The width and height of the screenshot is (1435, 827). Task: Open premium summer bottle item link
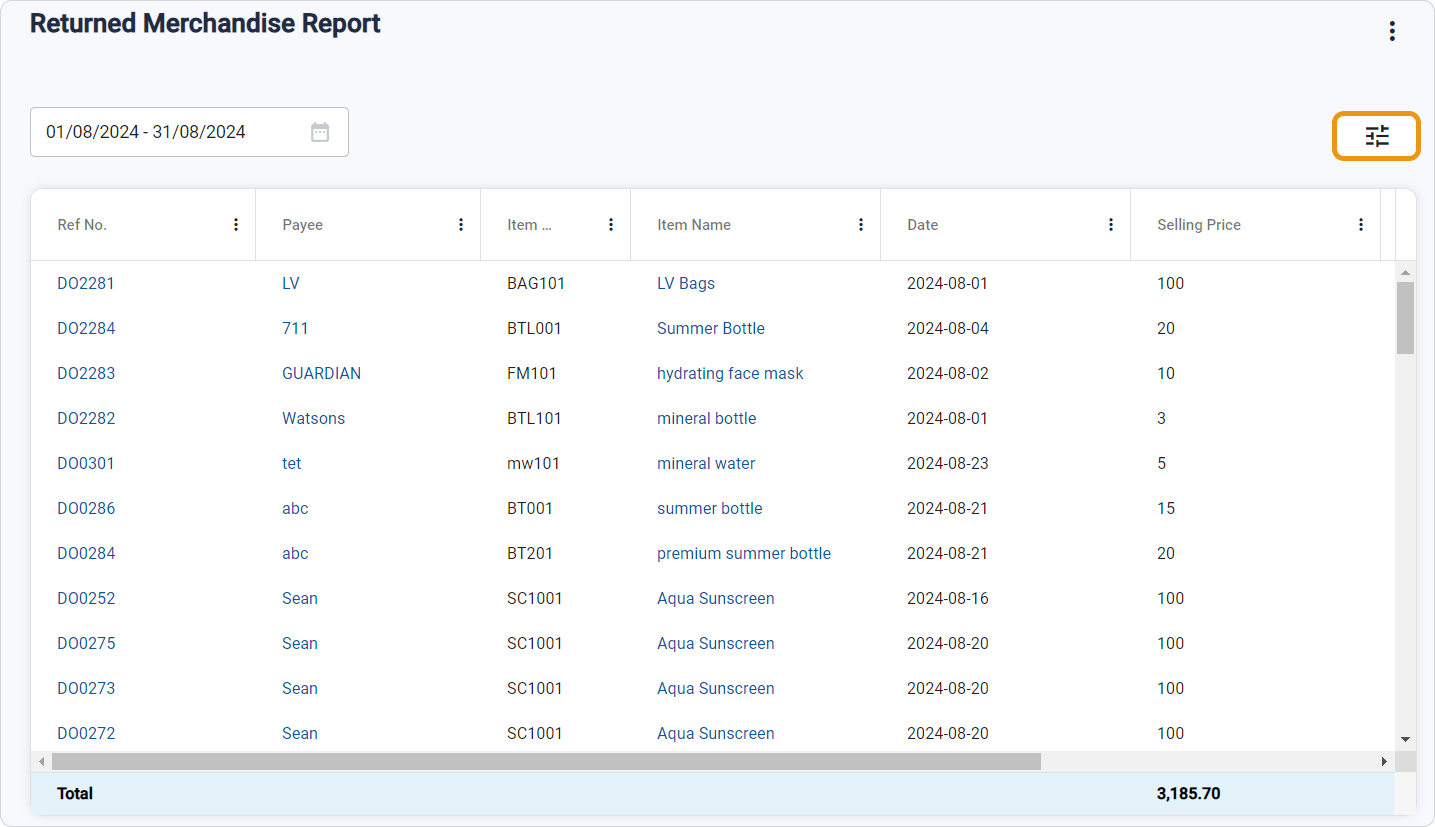744,553
